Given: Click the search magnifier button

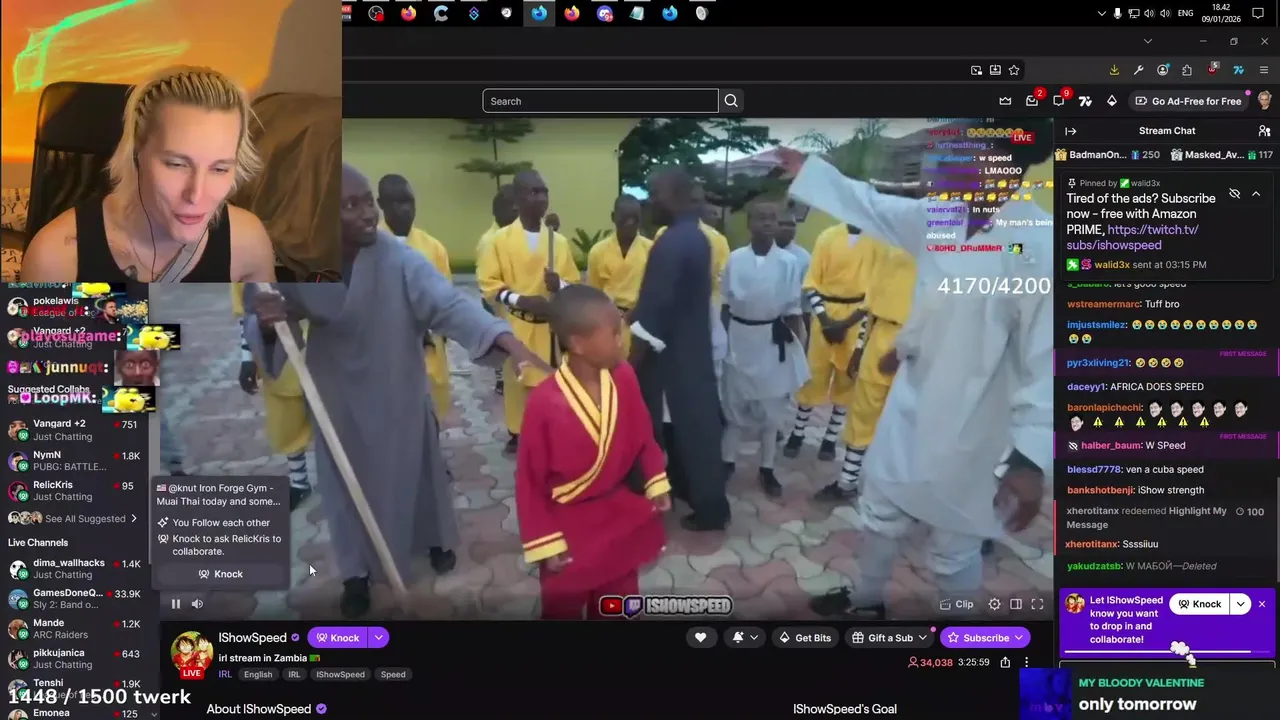Looking at the screenshot, I should tap(731, 101).
